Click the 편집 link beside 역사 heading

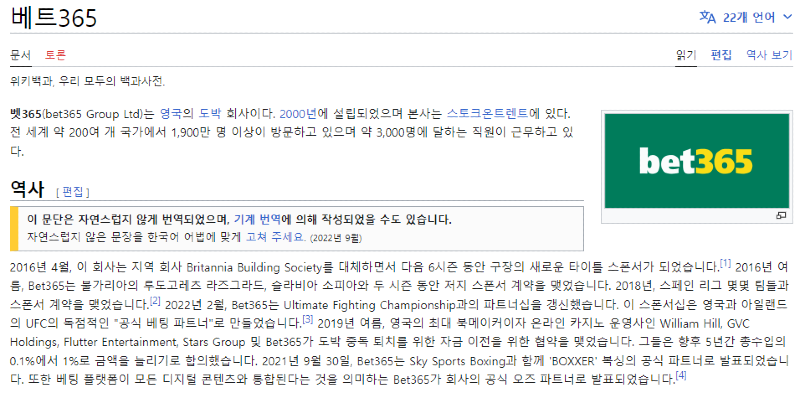[72, 192]
